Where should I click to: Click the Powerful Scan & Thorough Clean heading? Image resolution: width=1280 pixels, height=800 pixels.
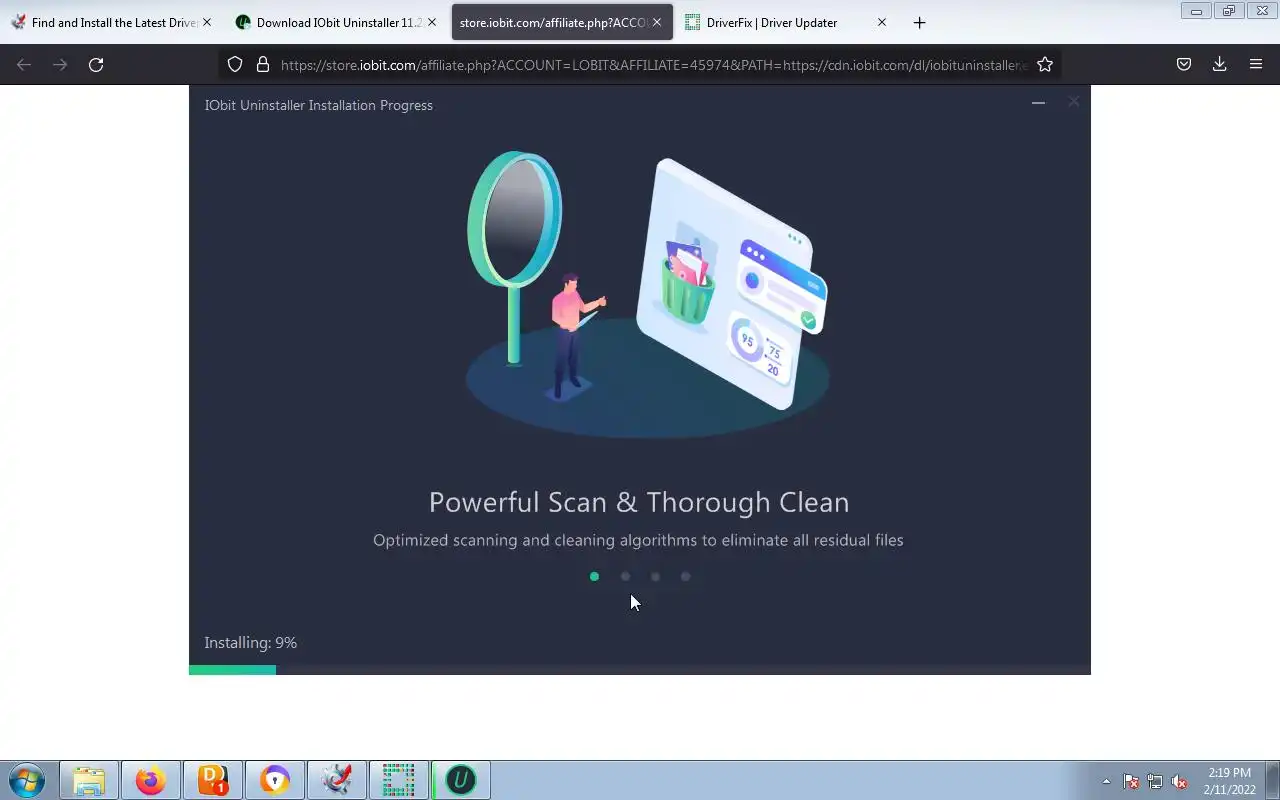pyautogui.click(x=639, y=502)
